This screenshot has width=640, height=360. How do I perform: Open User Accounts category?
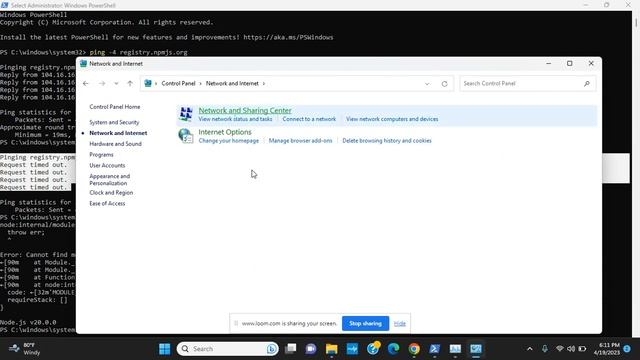(x=107, y=166)
